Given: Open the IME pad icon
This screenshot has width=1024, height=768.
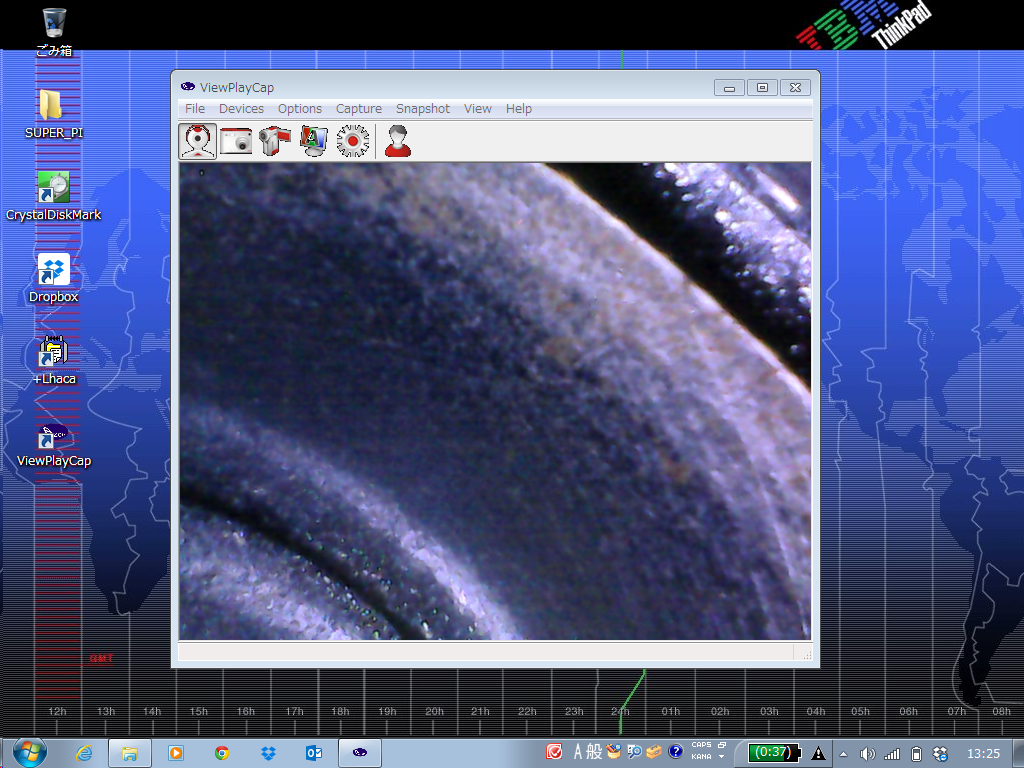Looking at the screenshot, I should (613, 752).
